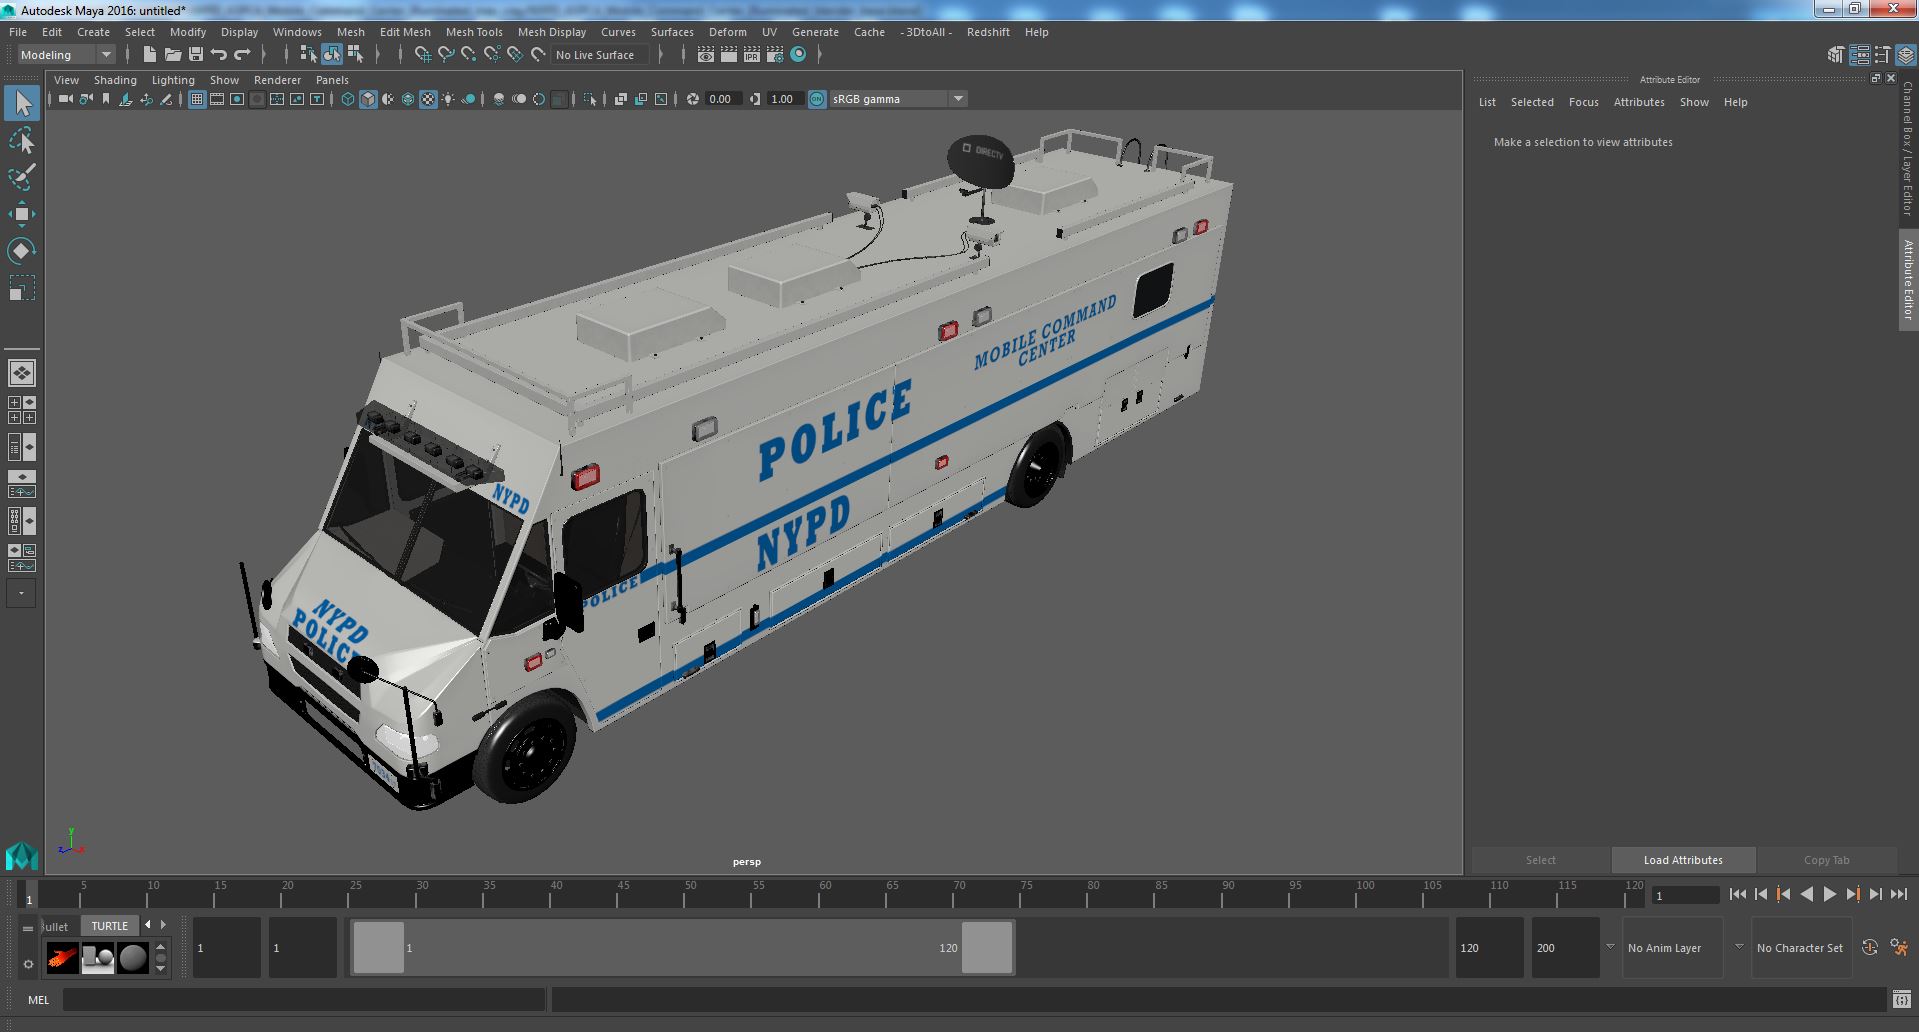Click the range slider start handle
The height and width of the screenshot is (1032, 1919).
tap(378, 948)
